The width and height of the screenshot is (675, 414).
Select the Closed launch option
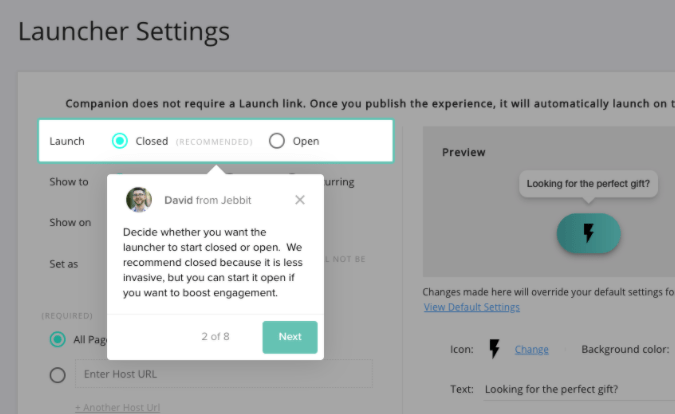pos(120,141)
